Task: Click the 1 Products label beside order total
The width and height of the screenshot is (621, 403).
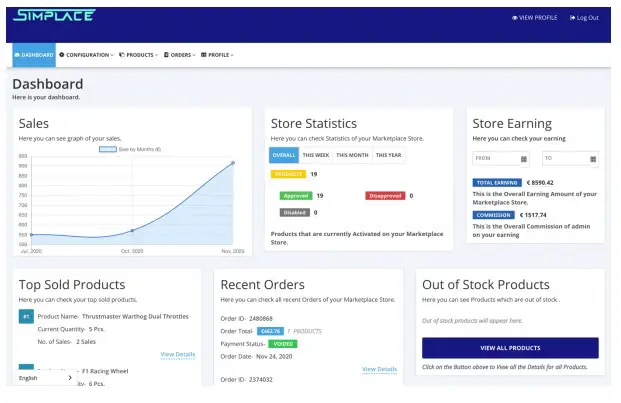Action: coord(304,331)
